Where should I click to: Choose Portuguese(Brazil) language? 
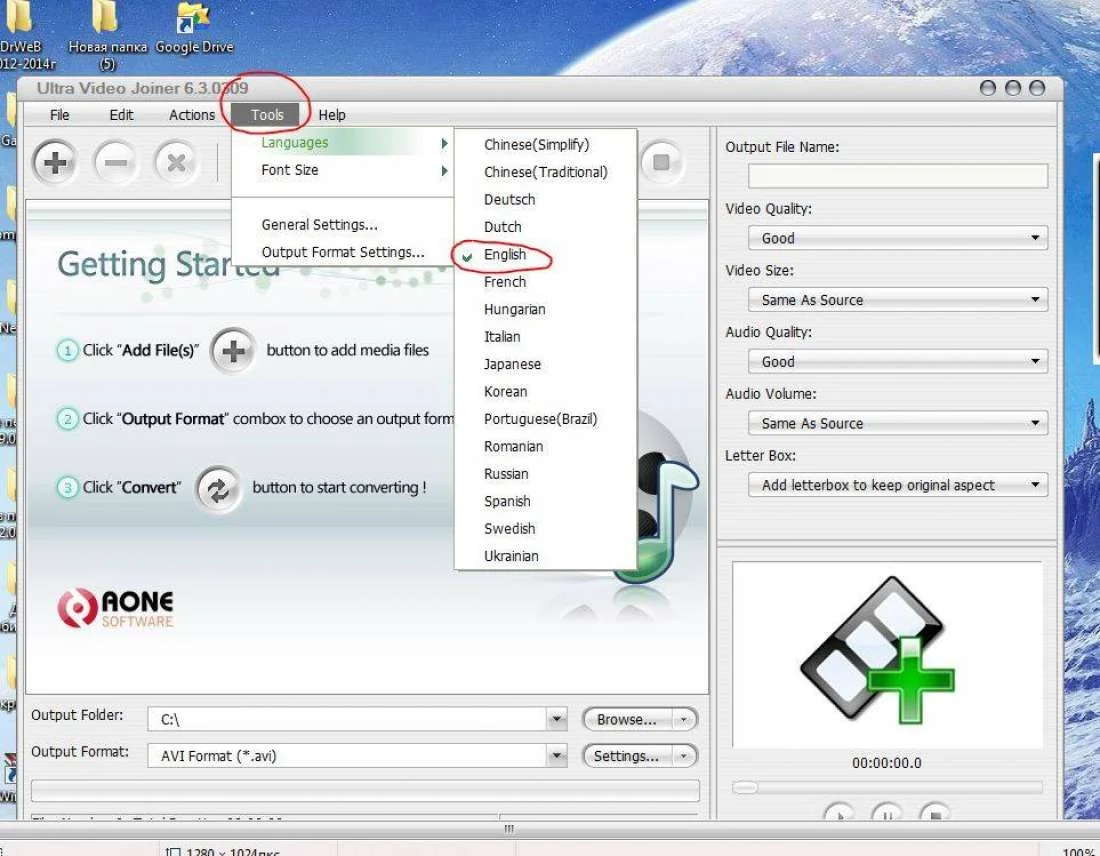click(x=546, y=419)
